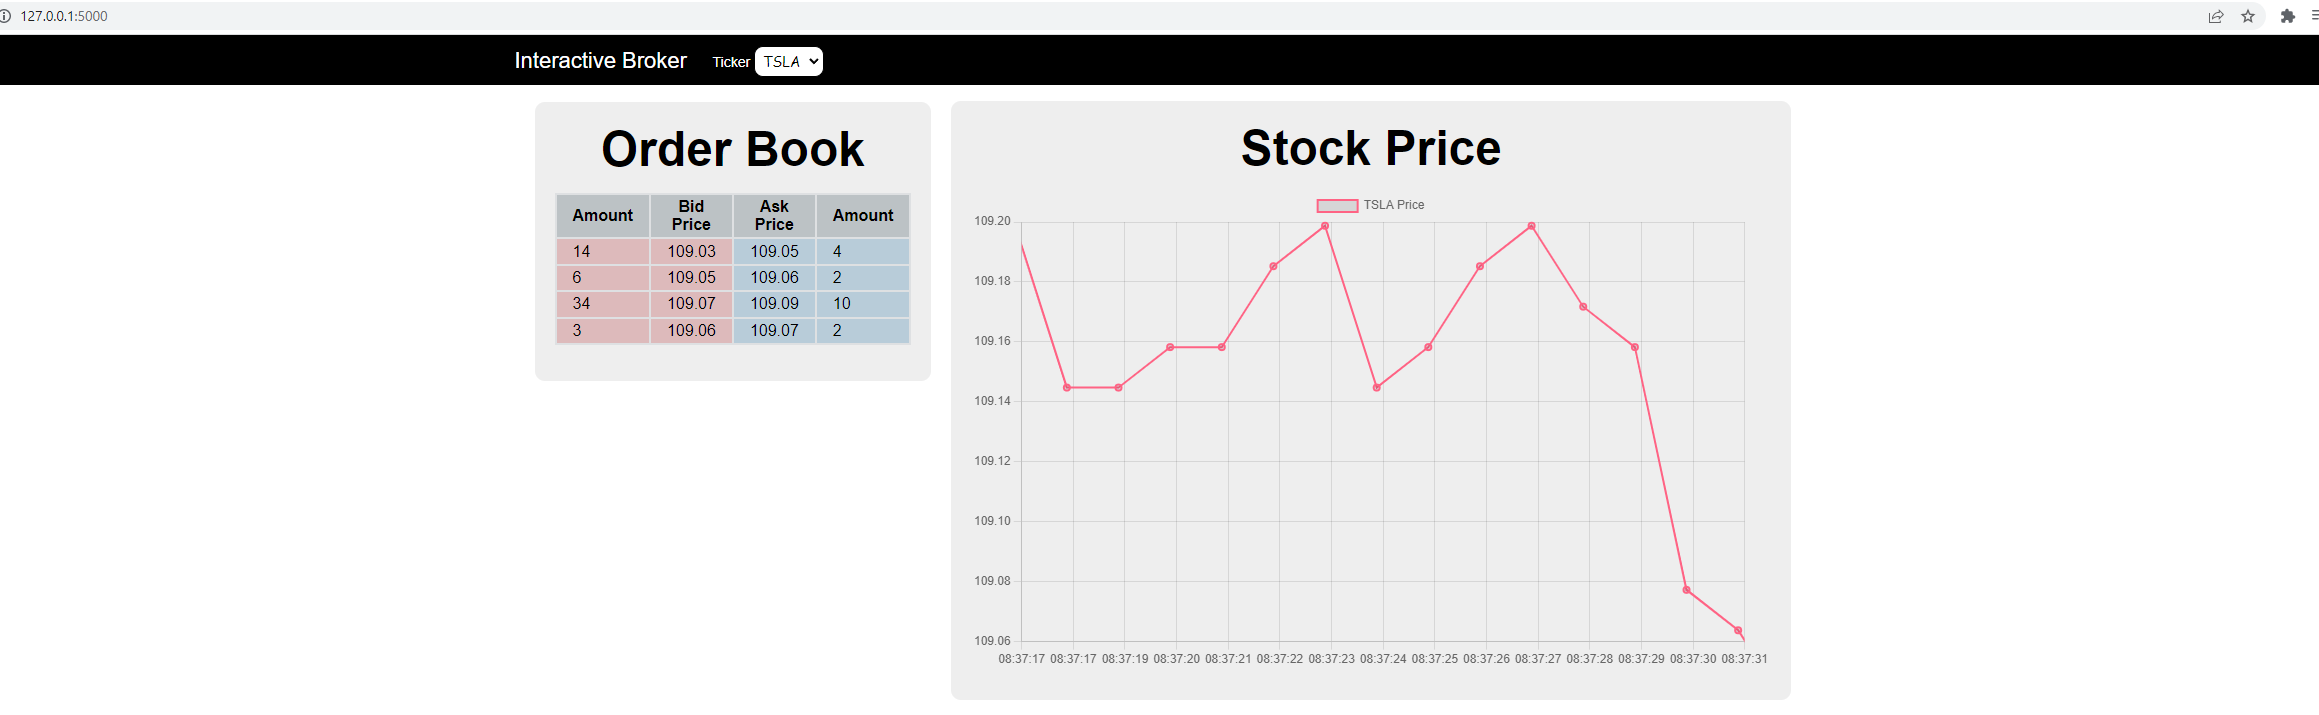Click the bookmark star icon in browser toolbar
2319x715 pixels.
click(2250, 16)
